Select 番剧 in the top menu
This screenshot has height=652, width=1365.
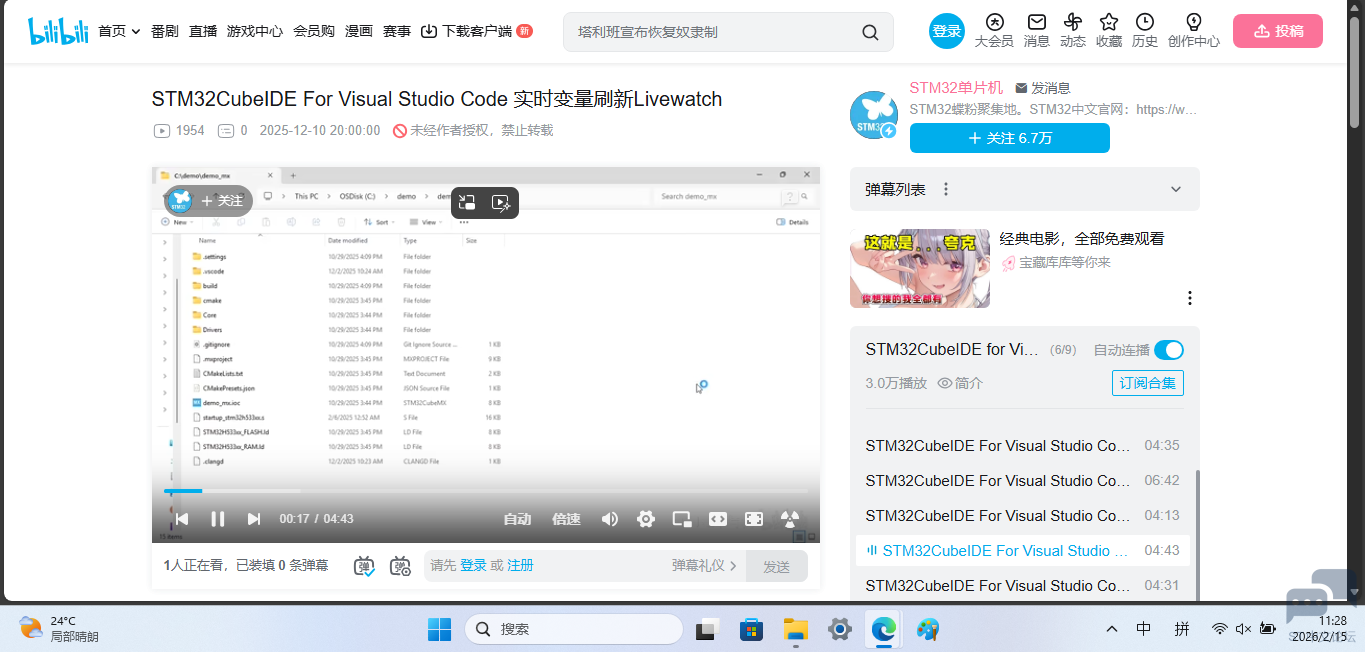[163, 30]
